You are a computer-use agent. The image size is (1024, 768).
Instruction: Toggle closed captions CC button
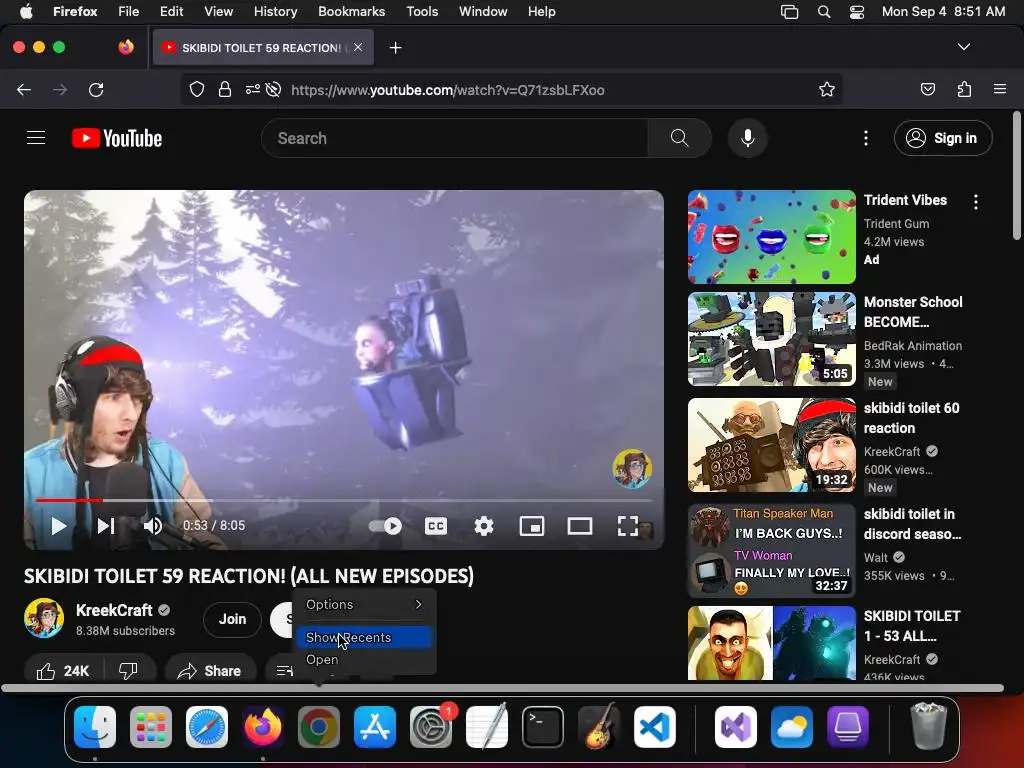(x=436, y=526)
